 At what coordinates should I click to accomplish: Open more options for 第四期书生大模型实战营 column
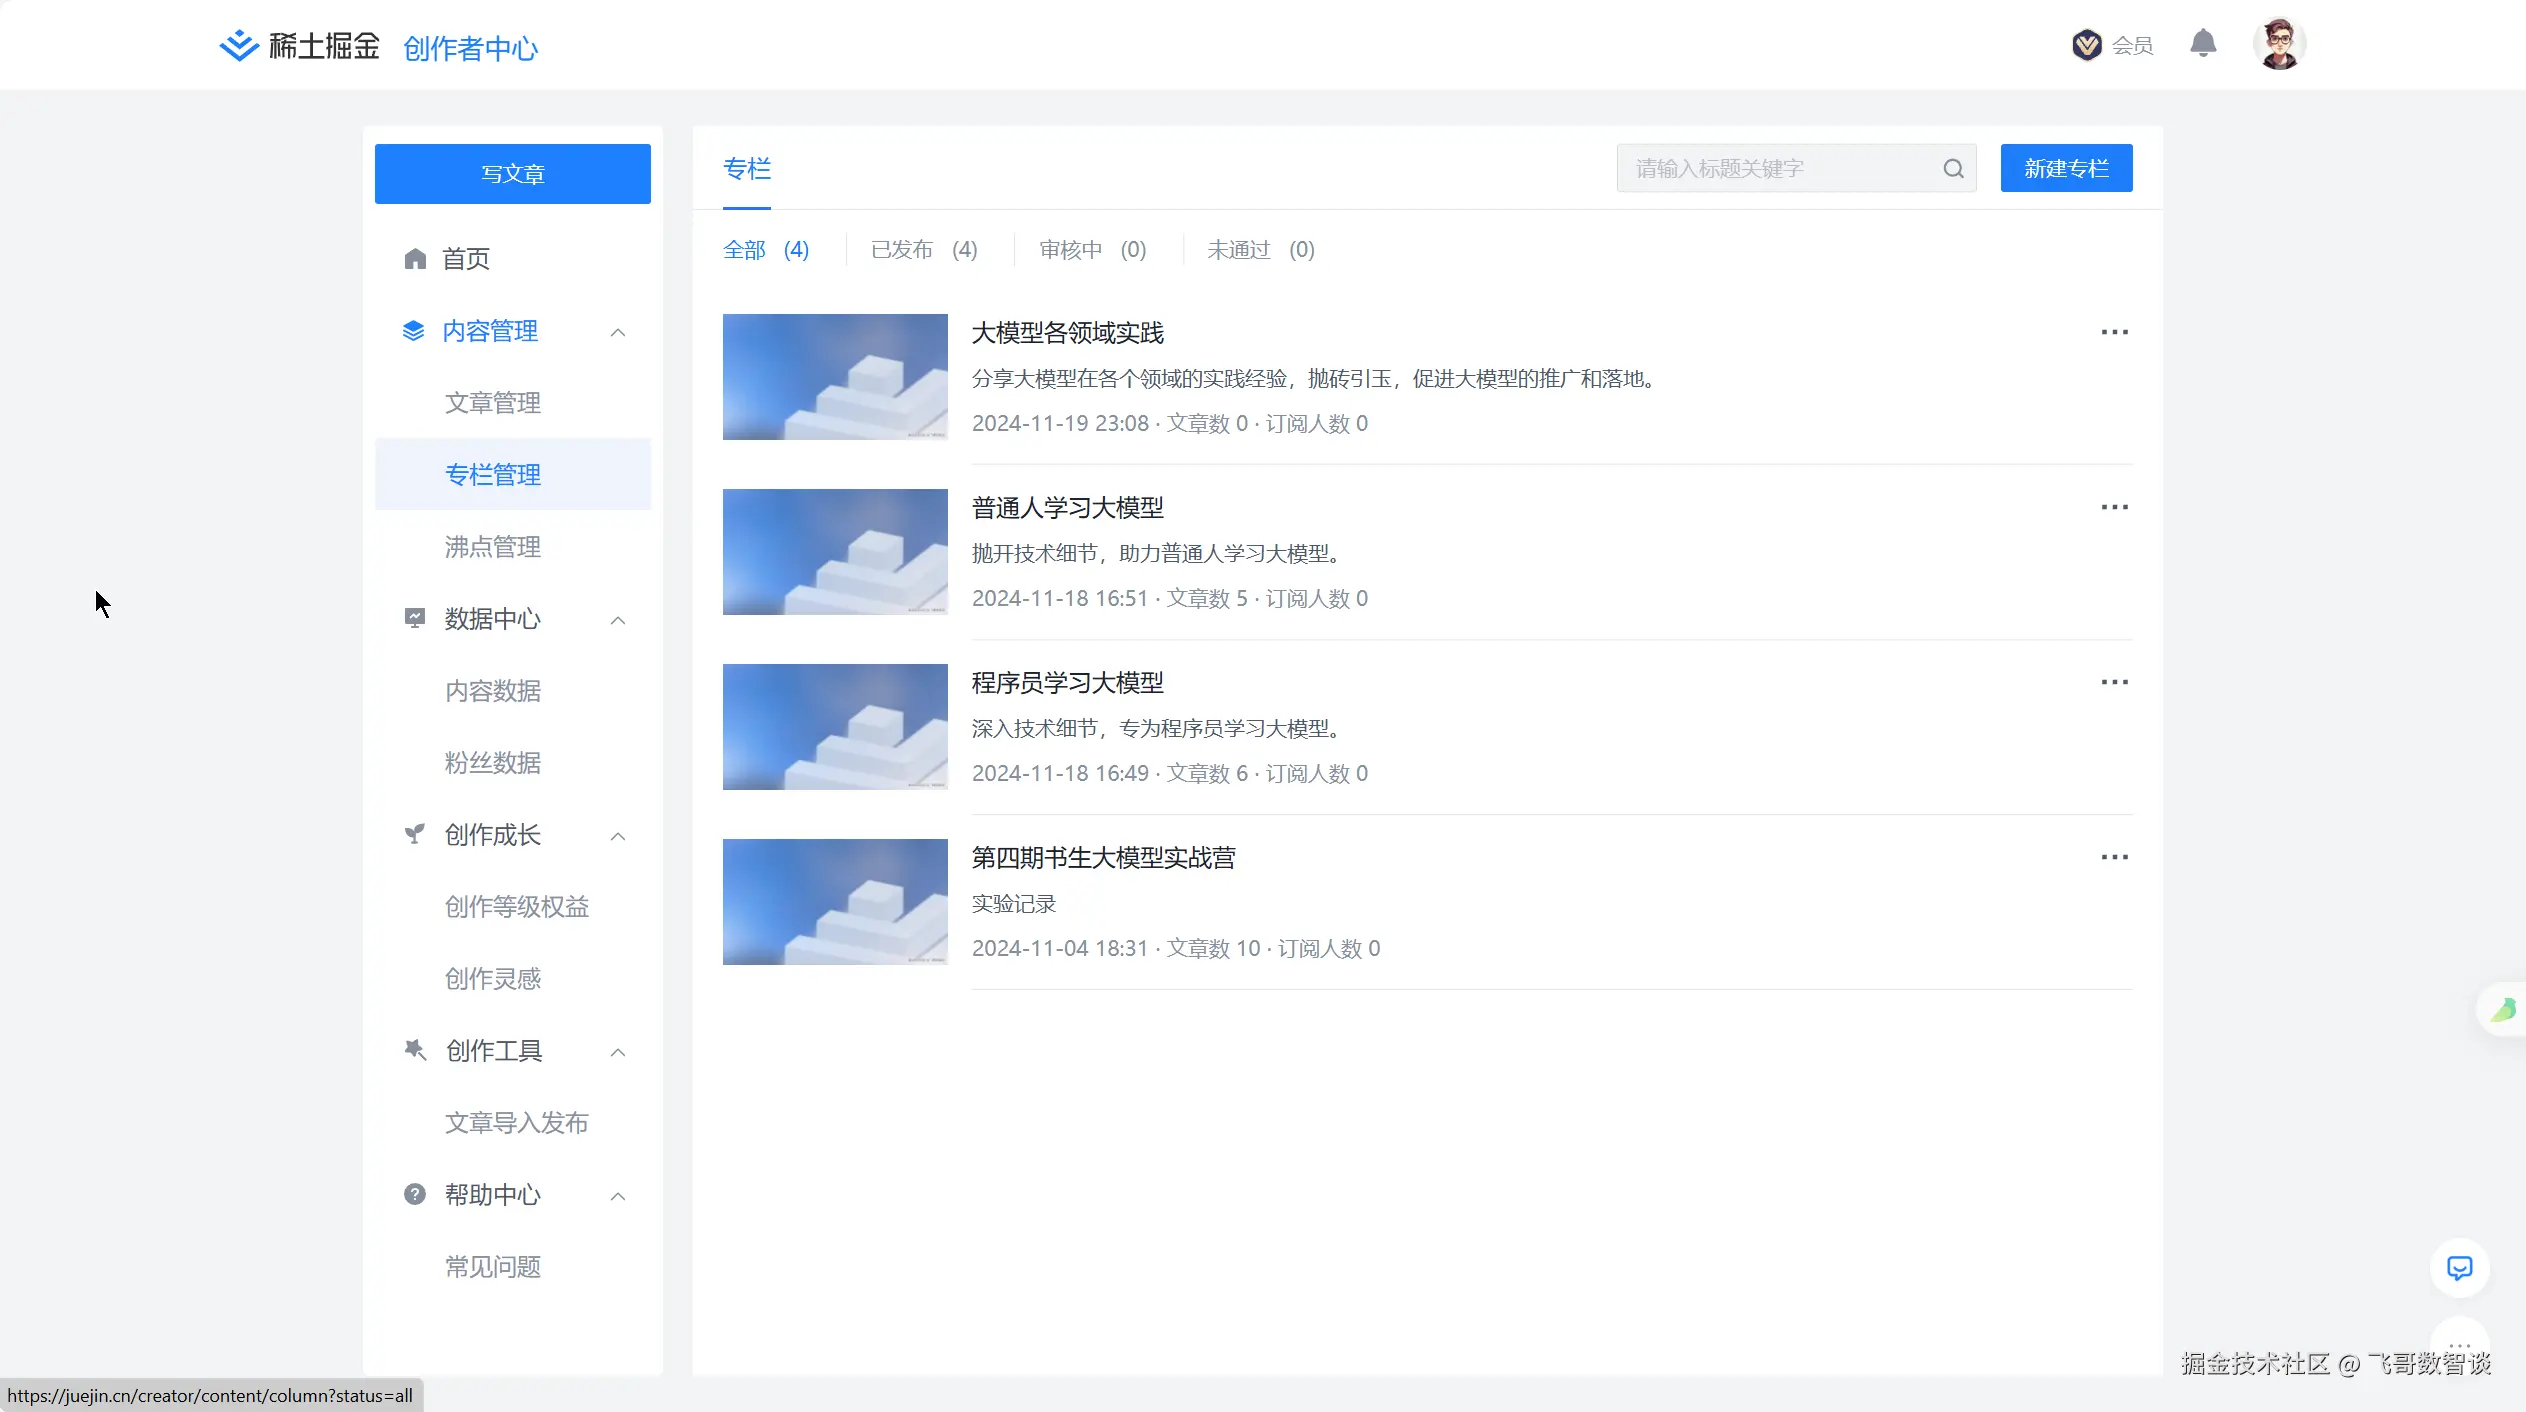coord(2114,856)
